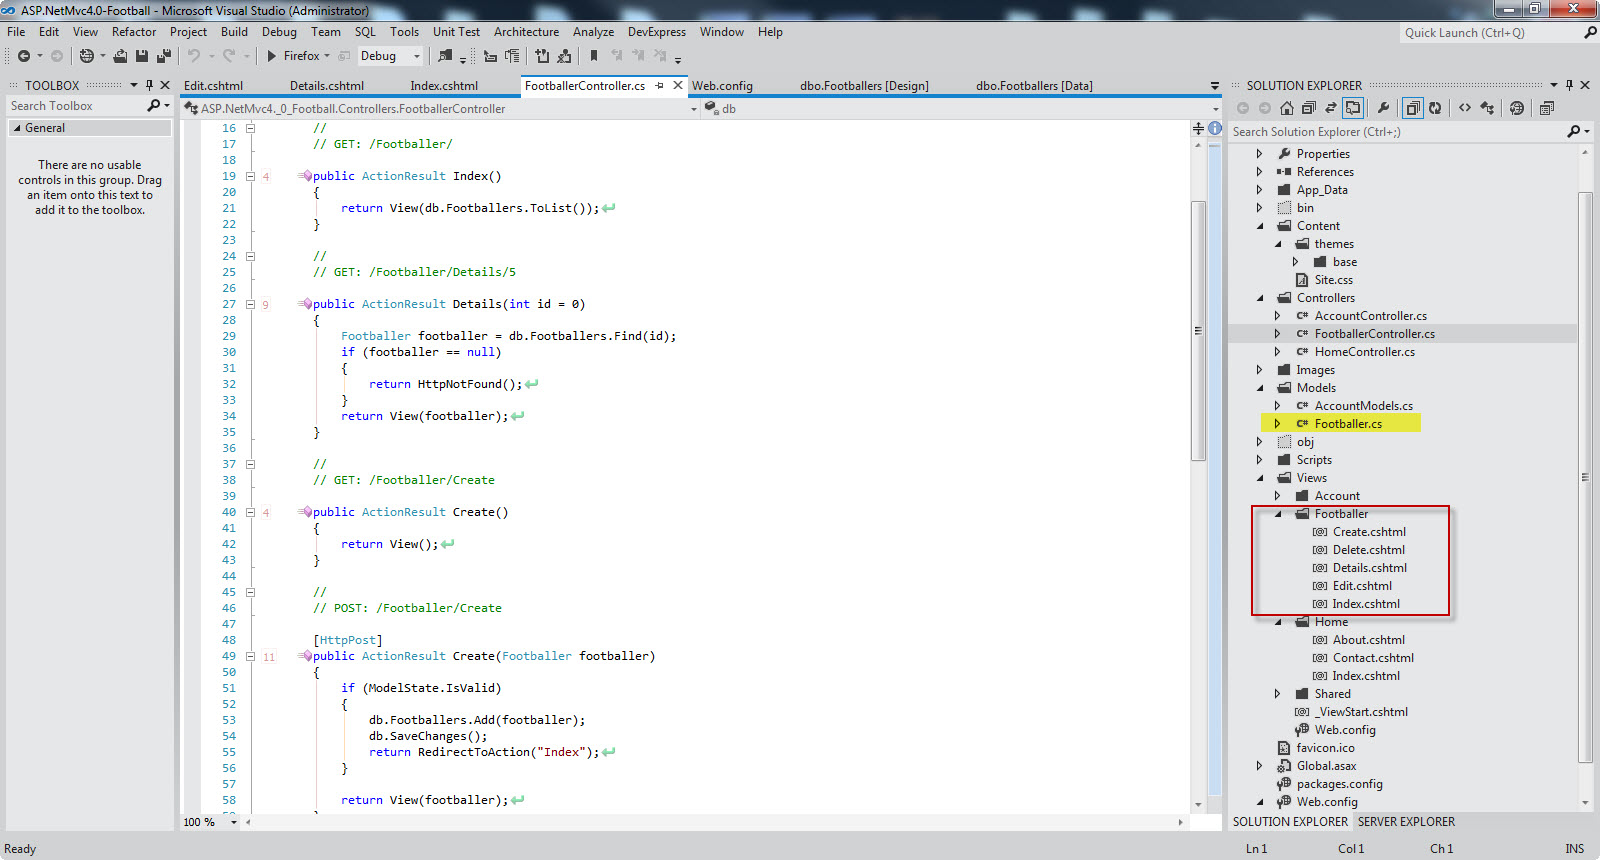Toggle Preview Selected Items in Solution Explorer
1600x860 pixels.
[x=1353, y=108]
